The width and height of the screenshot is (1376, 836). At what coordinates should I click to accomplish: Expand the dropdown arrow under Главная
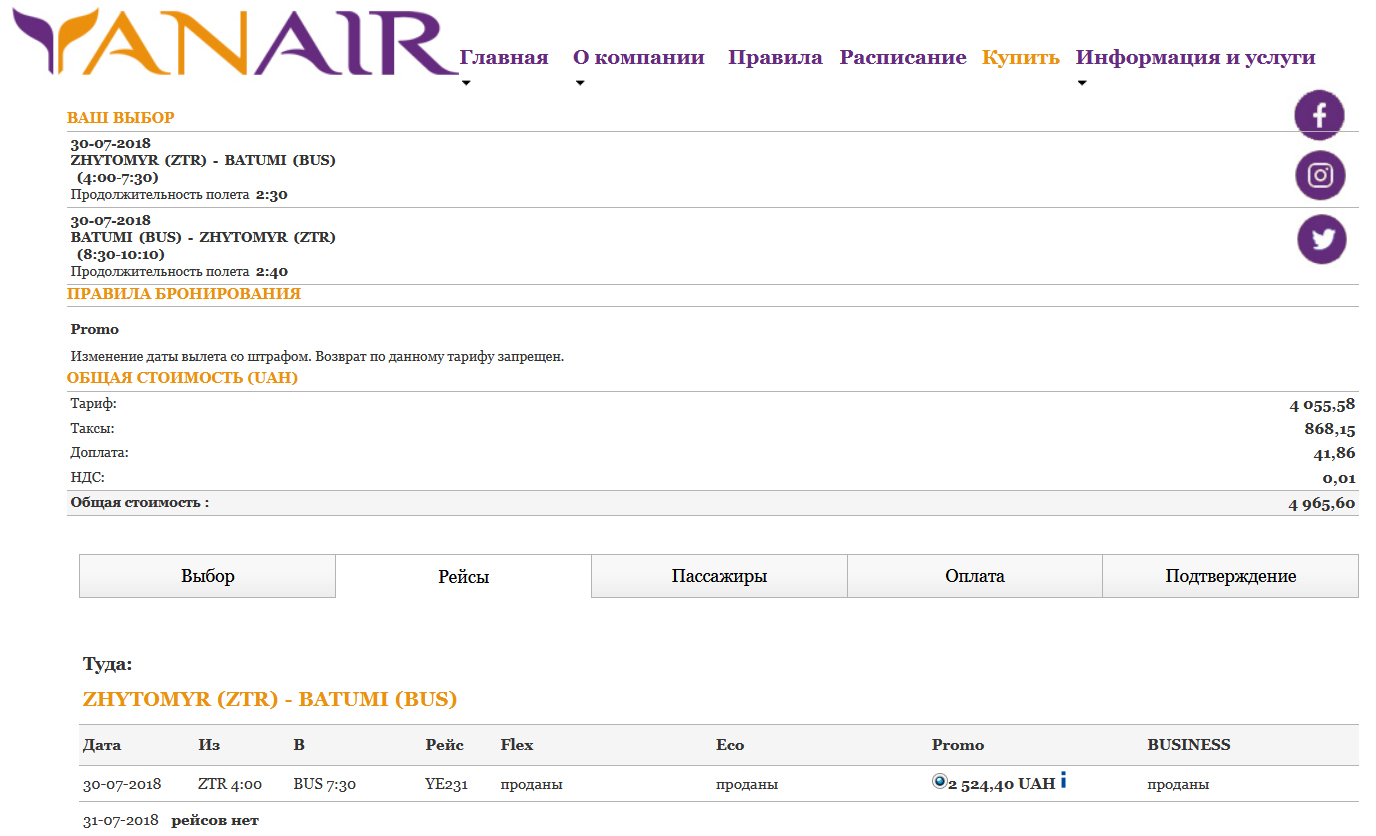coord(466,83)
